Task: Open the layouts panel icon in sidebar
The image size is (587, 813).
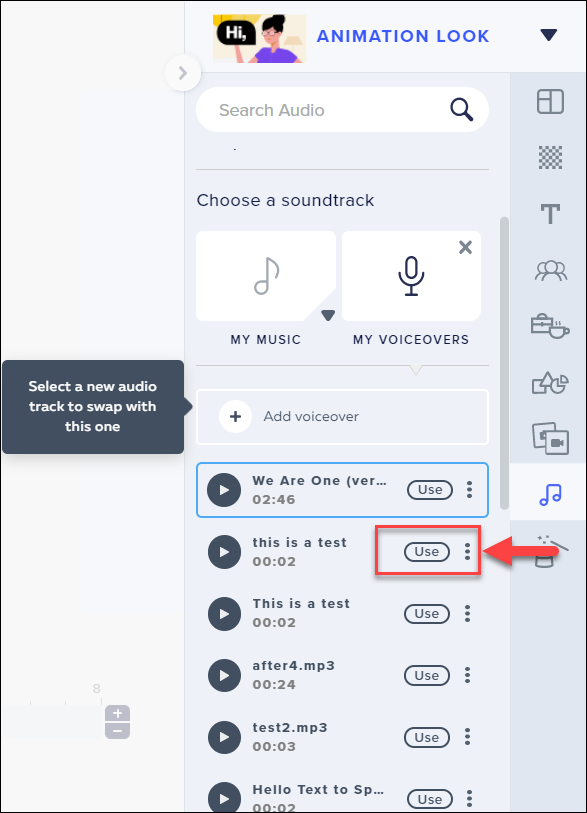Action: pos(550,101)
